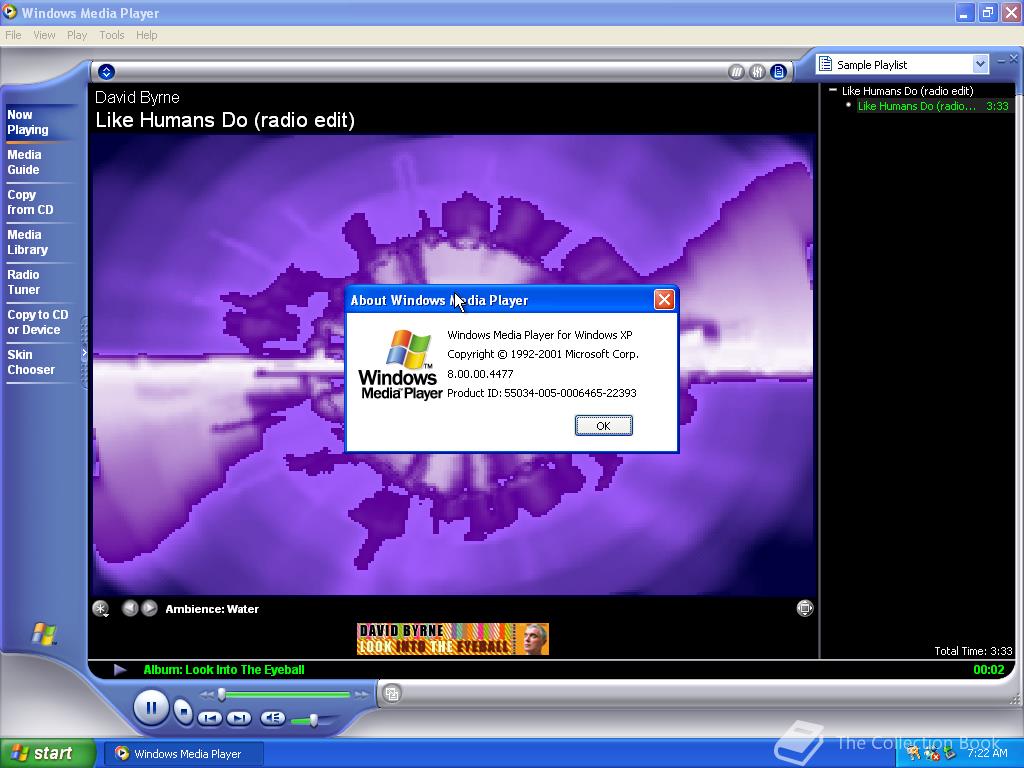
Task: Show the previous visualization
Action: click(130, 608)
